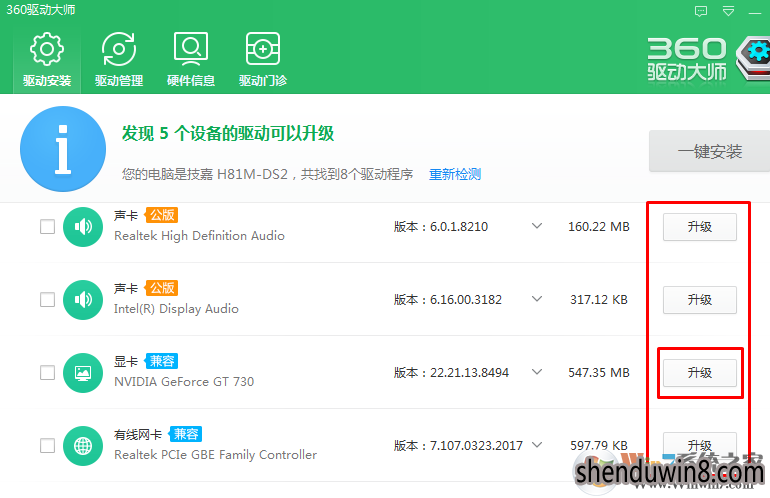770x498 pixels.
Task: Expand version dropdown for 6.0.1.8210
Action: 537,226
